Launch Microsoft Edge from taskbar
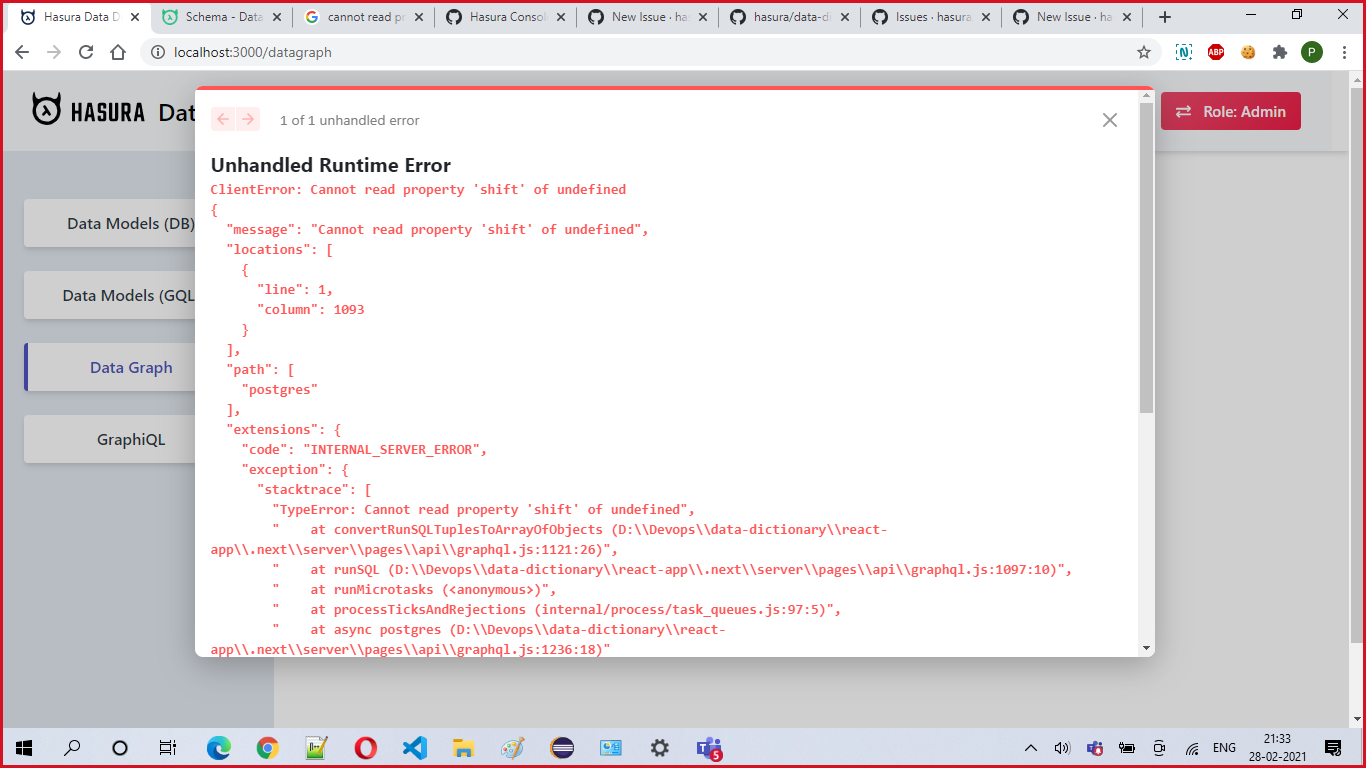The image size is (1366, 768). 218,747
